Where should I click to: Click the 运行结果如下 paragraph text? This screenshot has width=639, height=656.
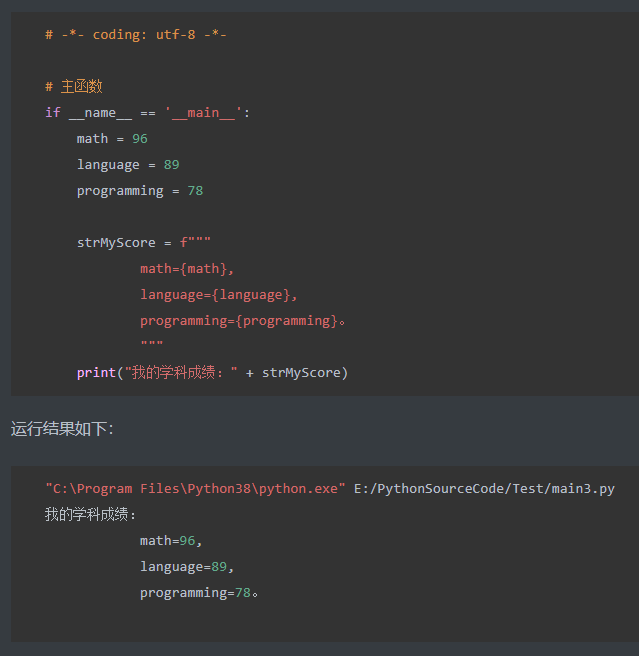[62, 429]
